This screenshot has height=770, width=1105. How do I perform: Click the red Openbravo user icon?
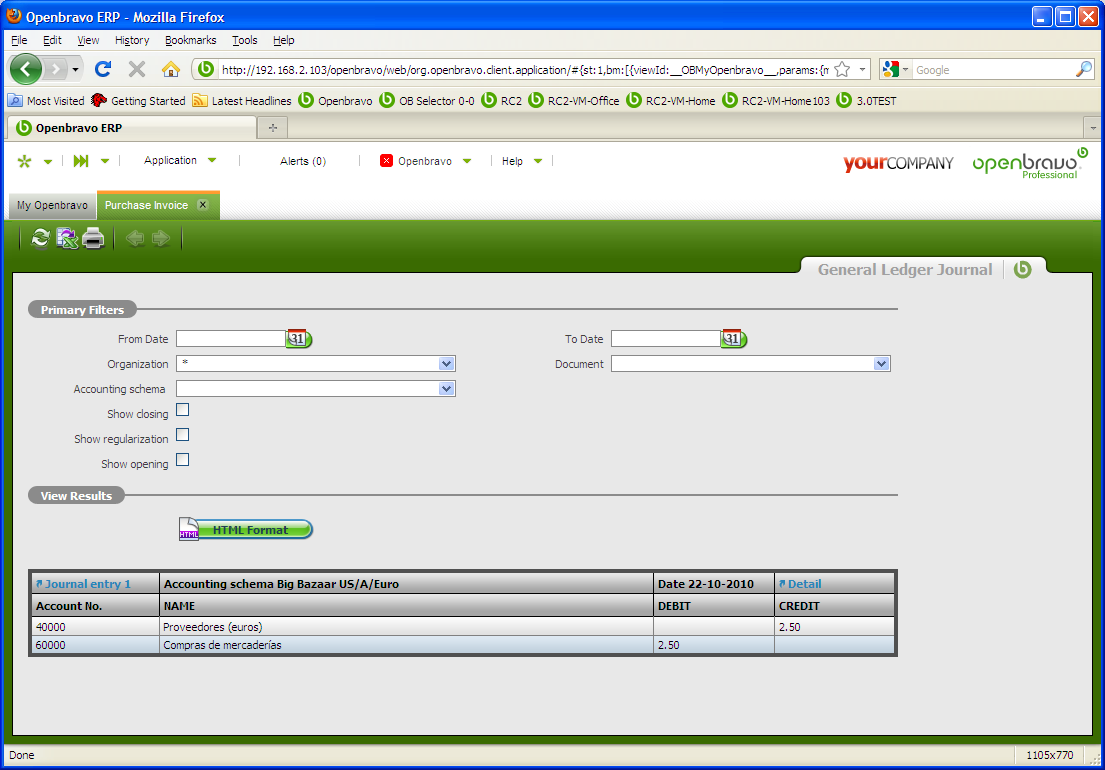point(386,161)
